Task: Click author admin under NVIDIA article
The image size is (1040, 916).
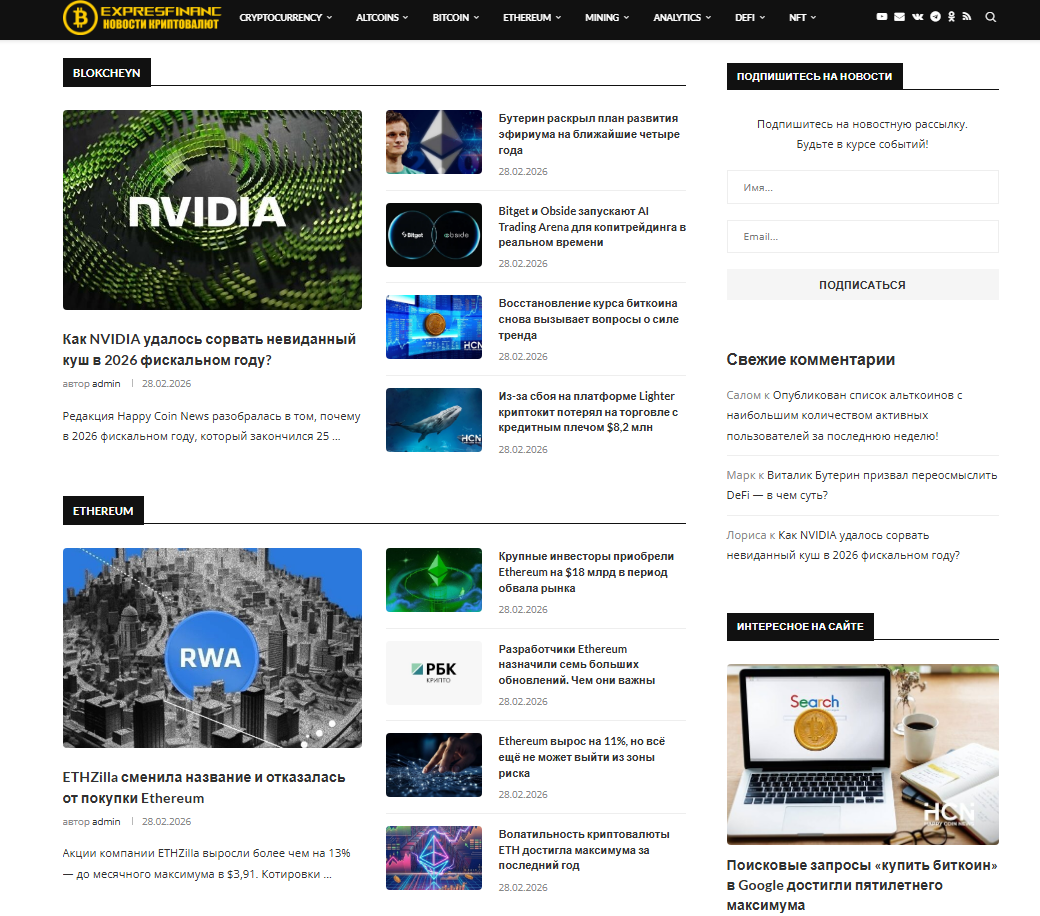Action: 105,383
